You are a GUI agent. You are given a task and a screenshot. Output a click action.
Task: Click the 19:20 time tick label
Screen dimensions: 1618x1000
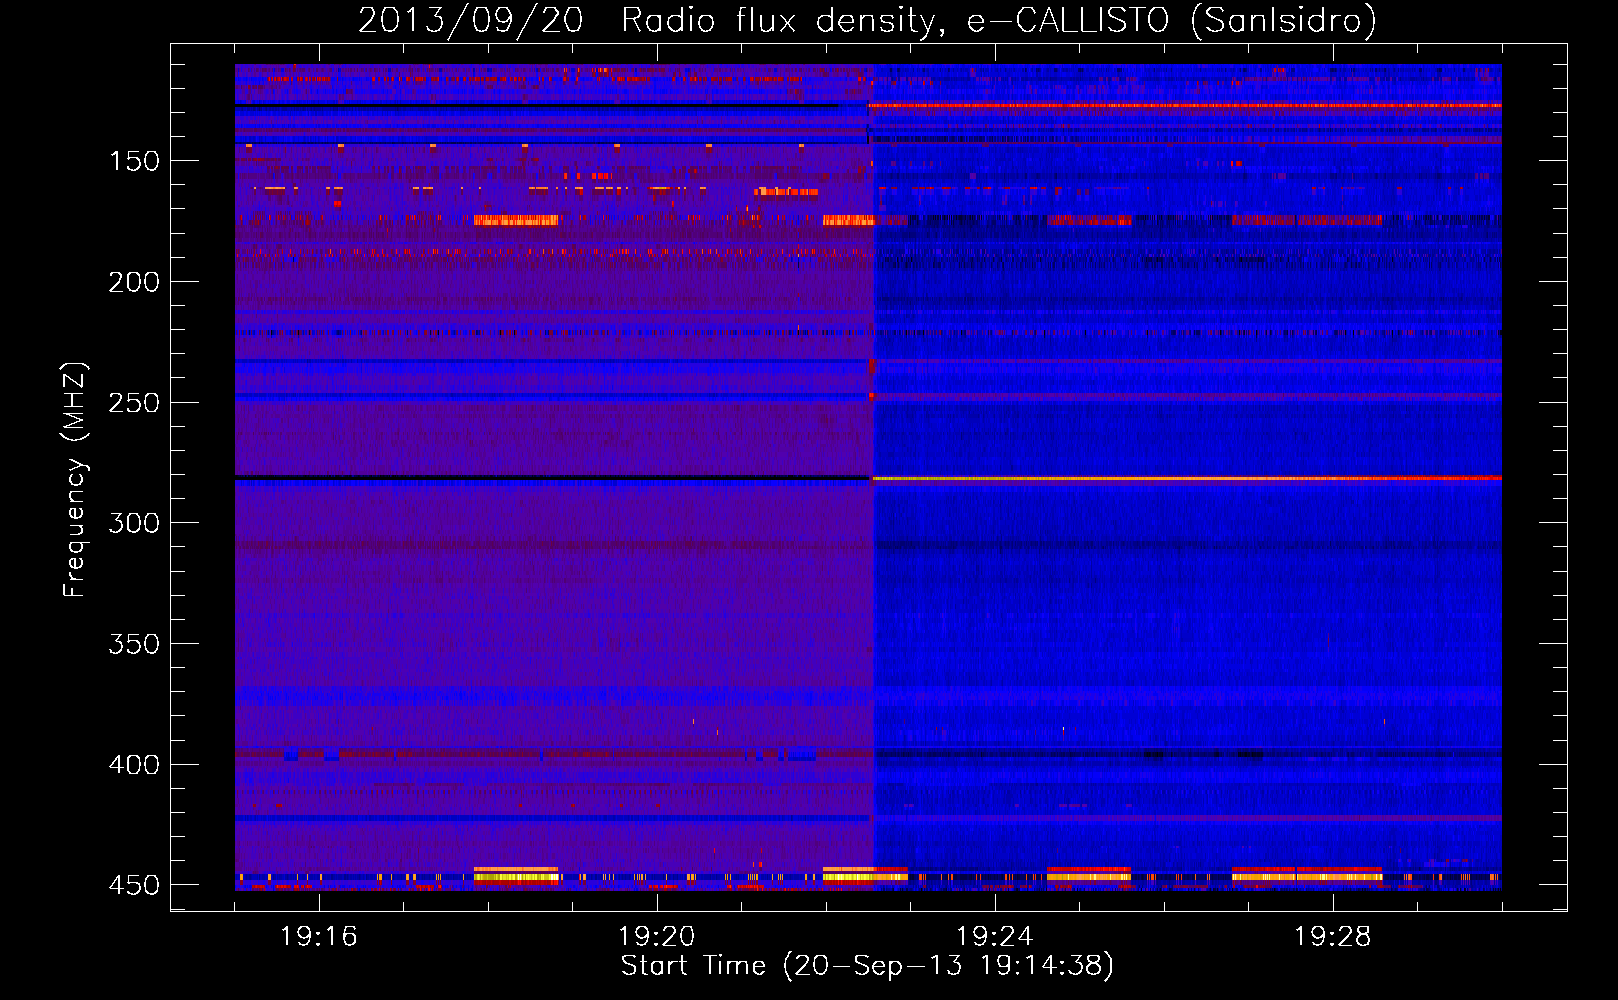(x=657, y=937)
